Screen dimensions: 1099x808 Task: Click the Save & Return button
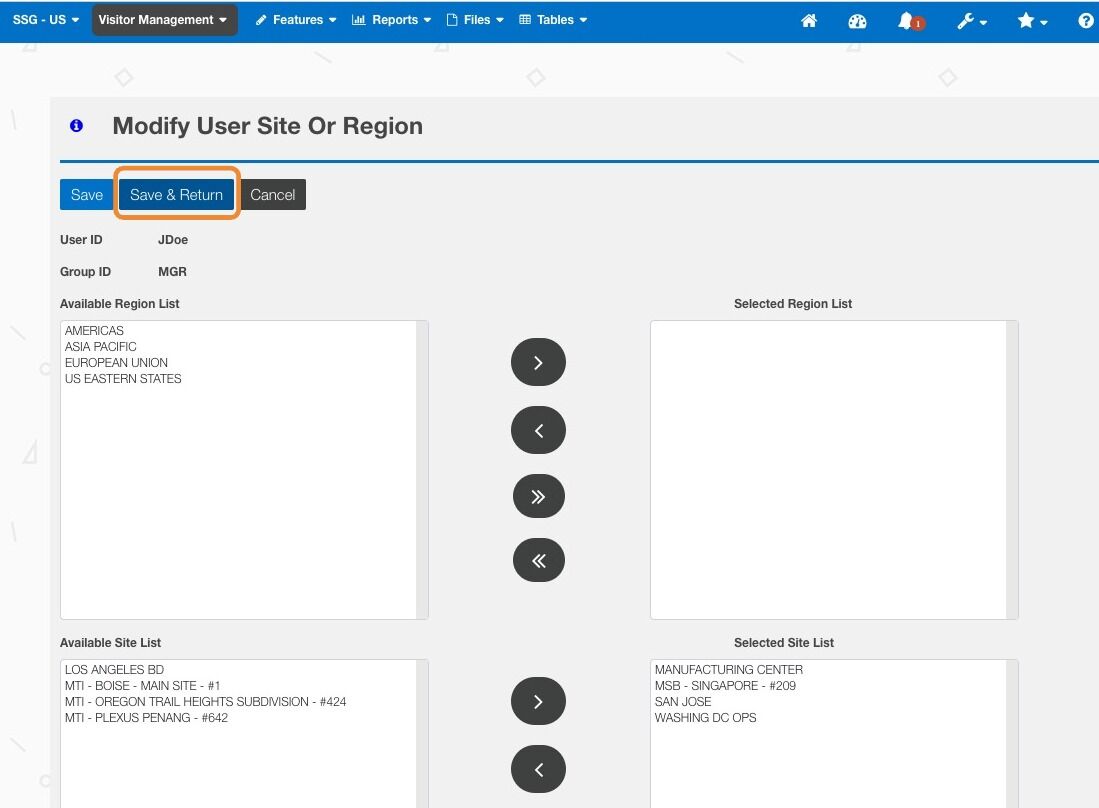click(x=177, y=195)
